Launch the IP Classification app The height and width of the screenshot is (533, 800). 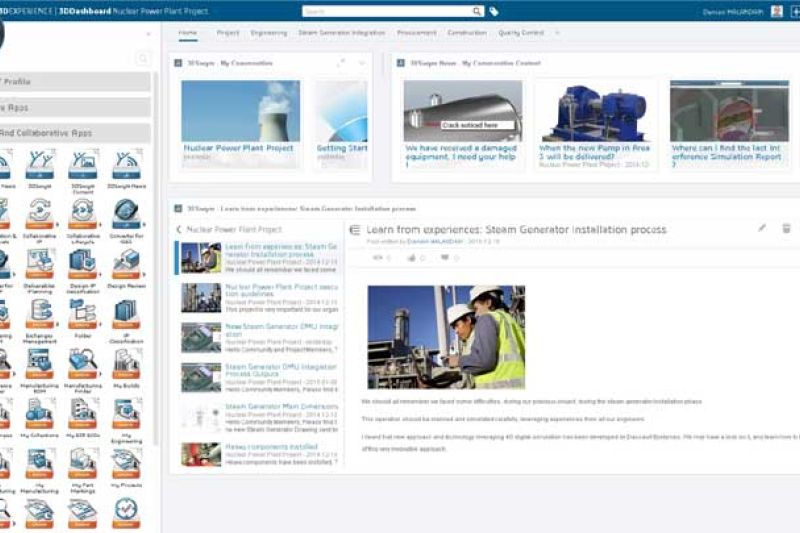[x=126, y=314]
